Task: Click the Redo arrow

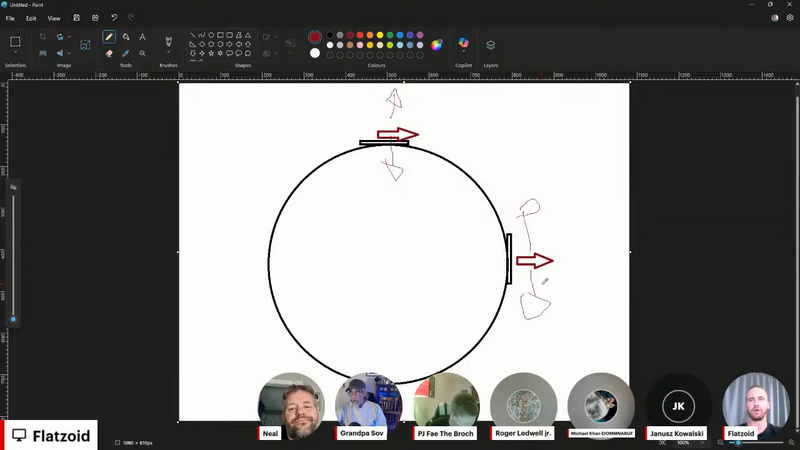Action: coord(131,18)
